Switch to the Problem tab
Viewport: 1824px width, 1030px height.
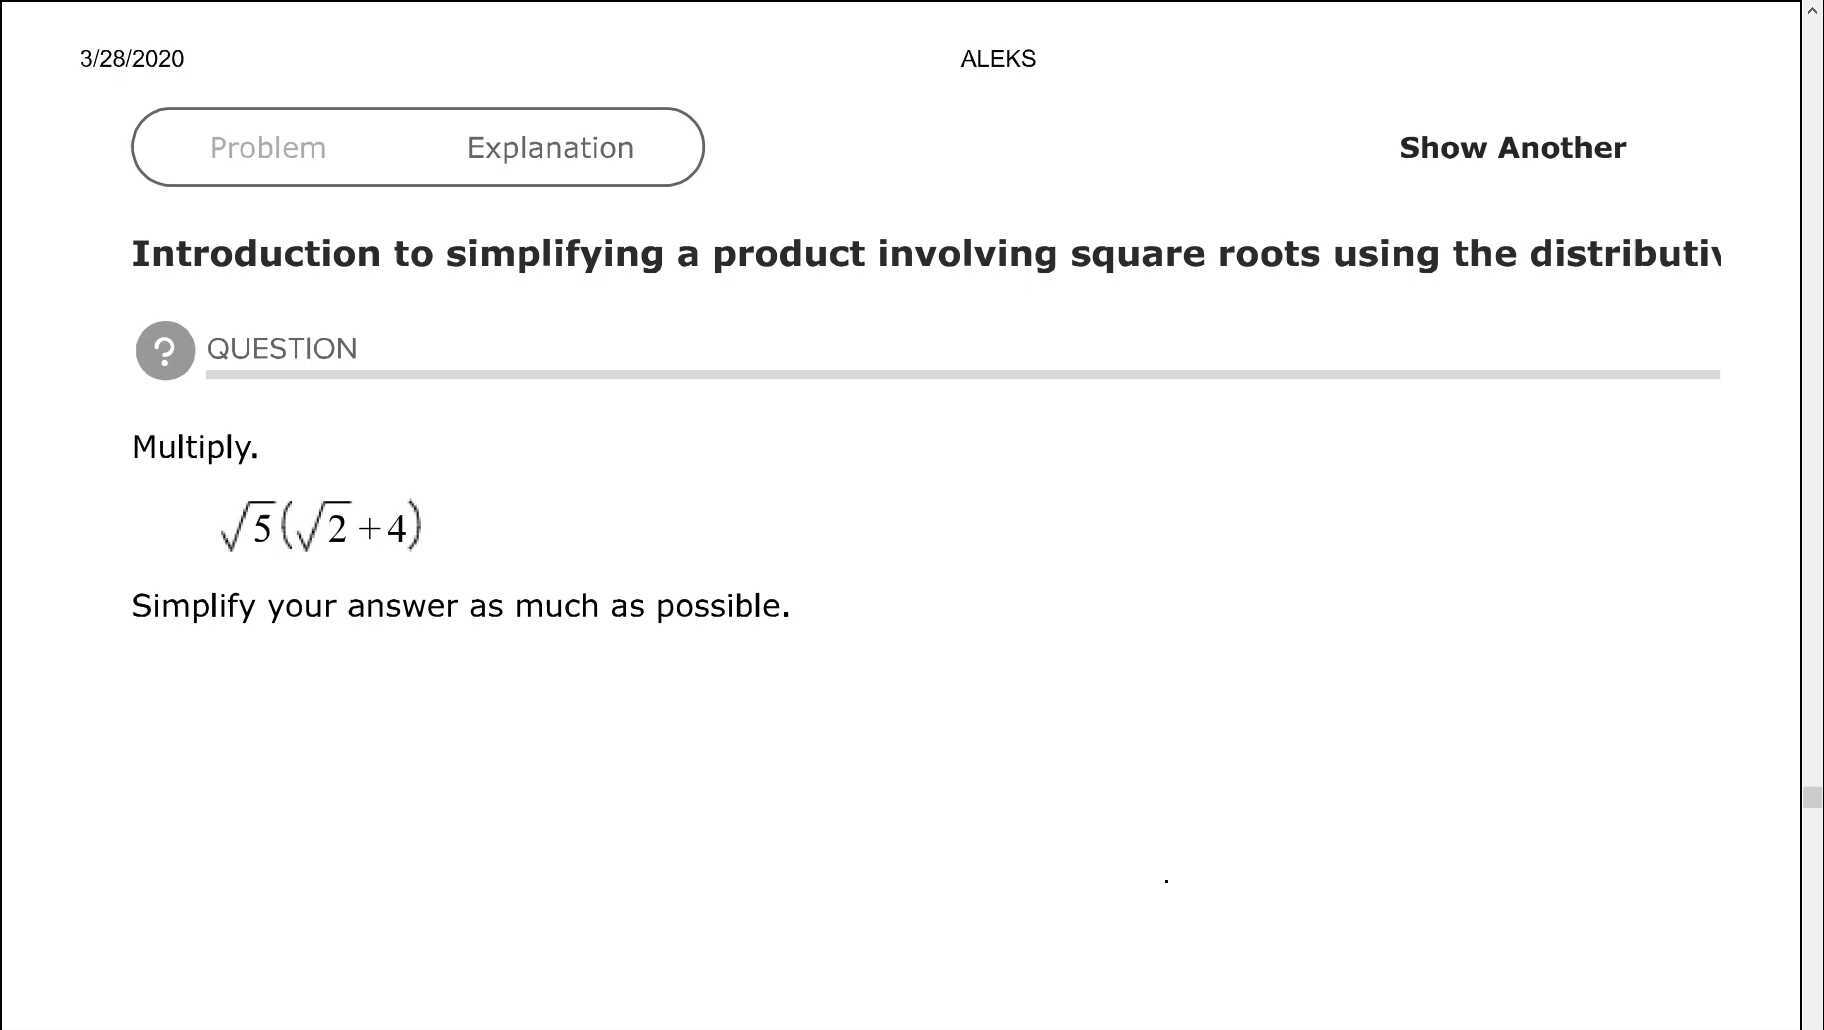pos(267,147)
